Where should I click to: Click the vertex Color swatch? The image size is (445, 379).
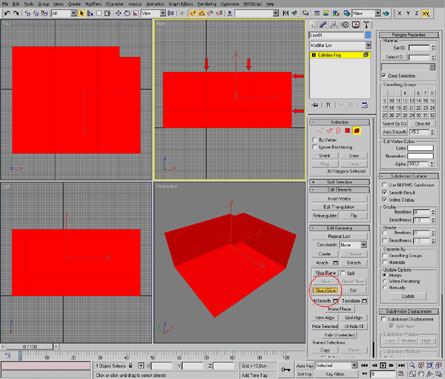[x=420, y=148]
